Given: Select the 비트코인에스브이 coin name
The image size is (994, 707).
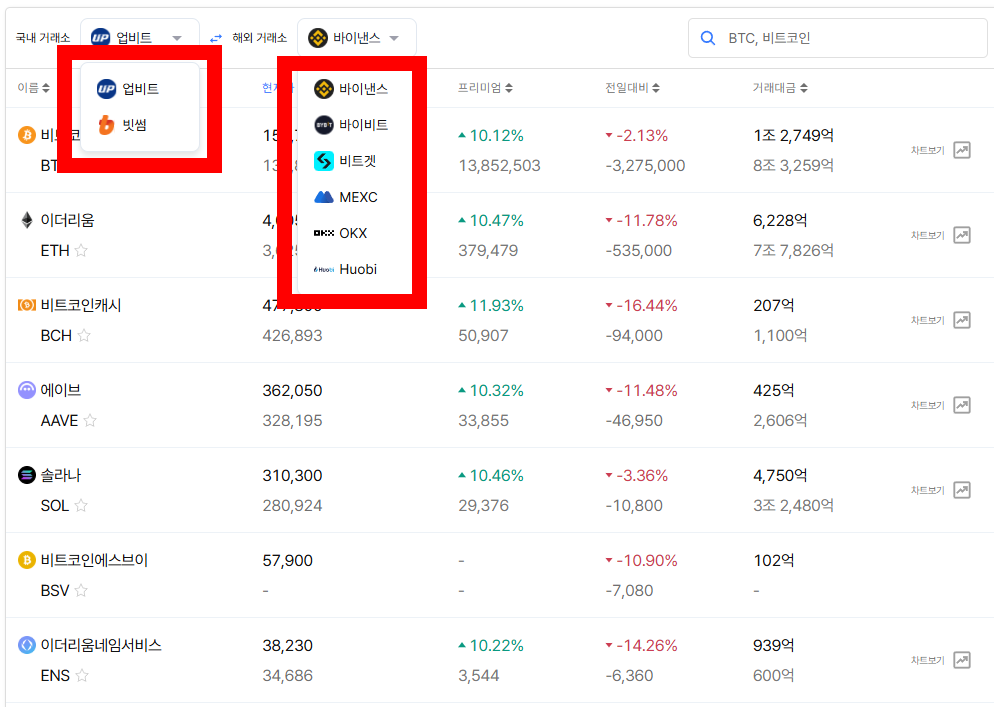Looking at the screenshot, I should tap(94, 560).
